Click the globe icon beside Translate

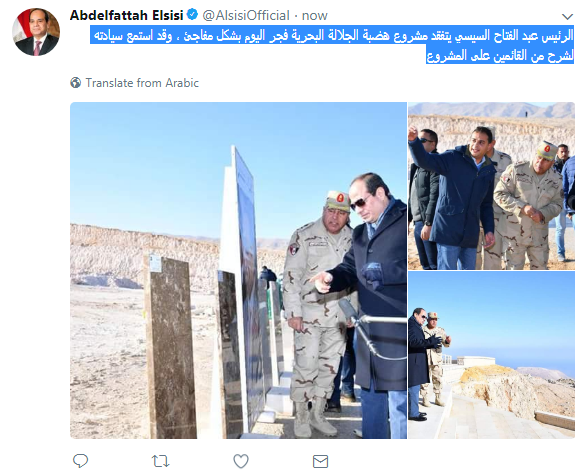[x=75, y=83]
